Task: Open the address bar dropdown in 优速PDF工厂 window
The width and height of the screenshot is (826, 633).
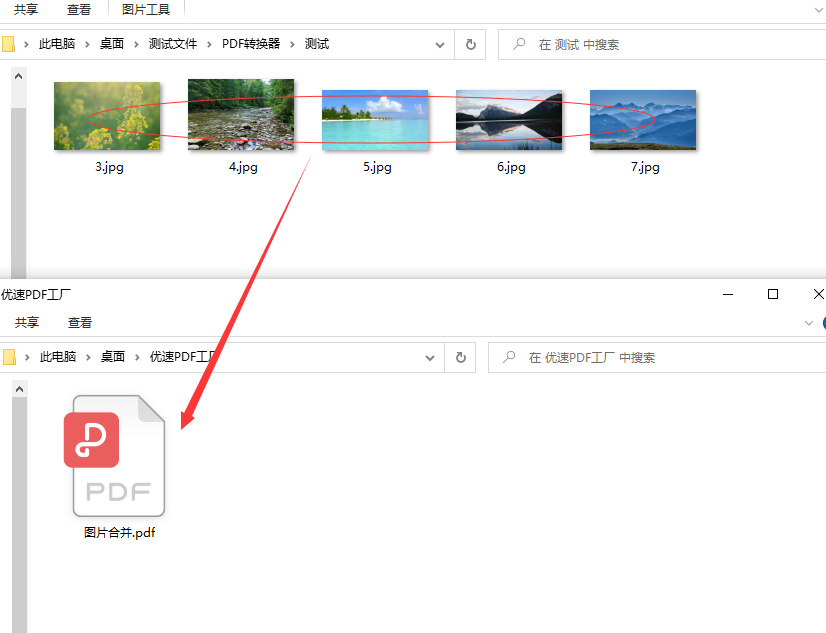Action: coord(430,357)
